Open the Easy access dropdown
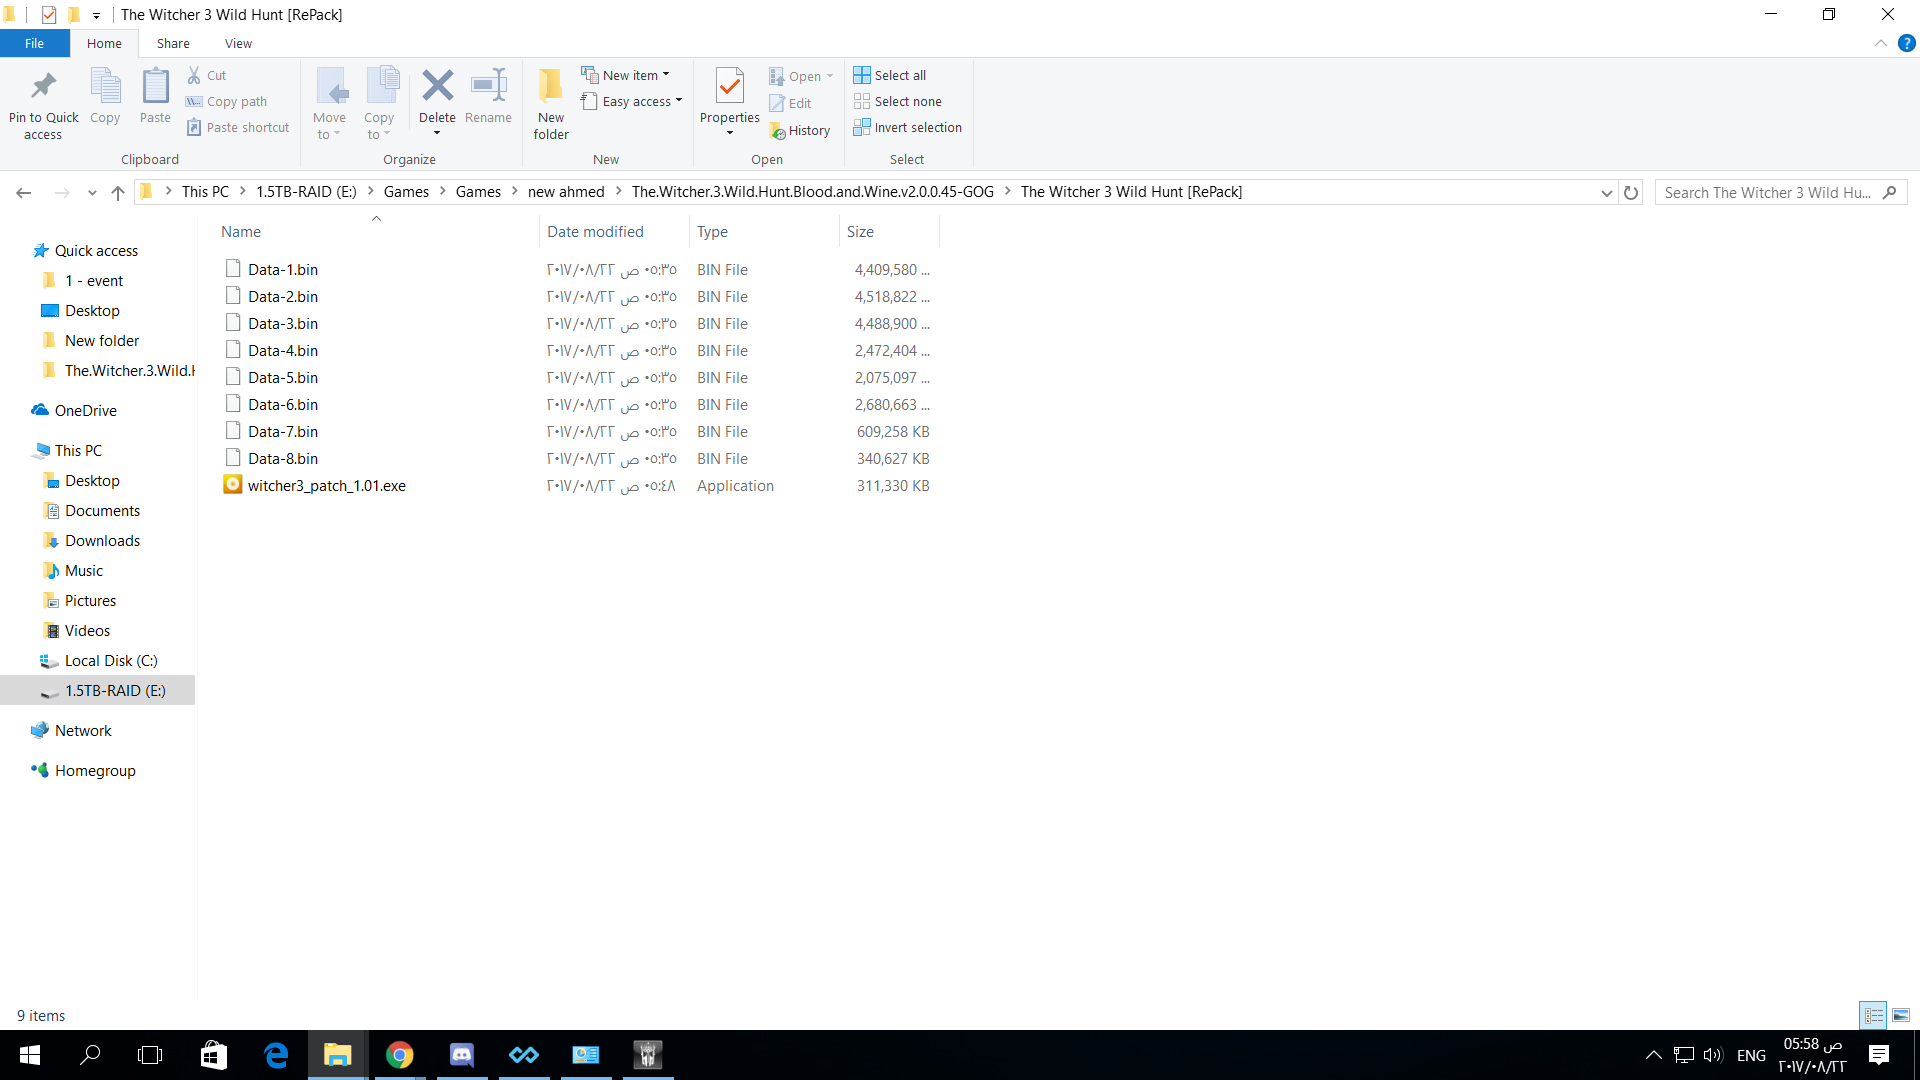1920x1080 pixels. (x=631, y=101)
